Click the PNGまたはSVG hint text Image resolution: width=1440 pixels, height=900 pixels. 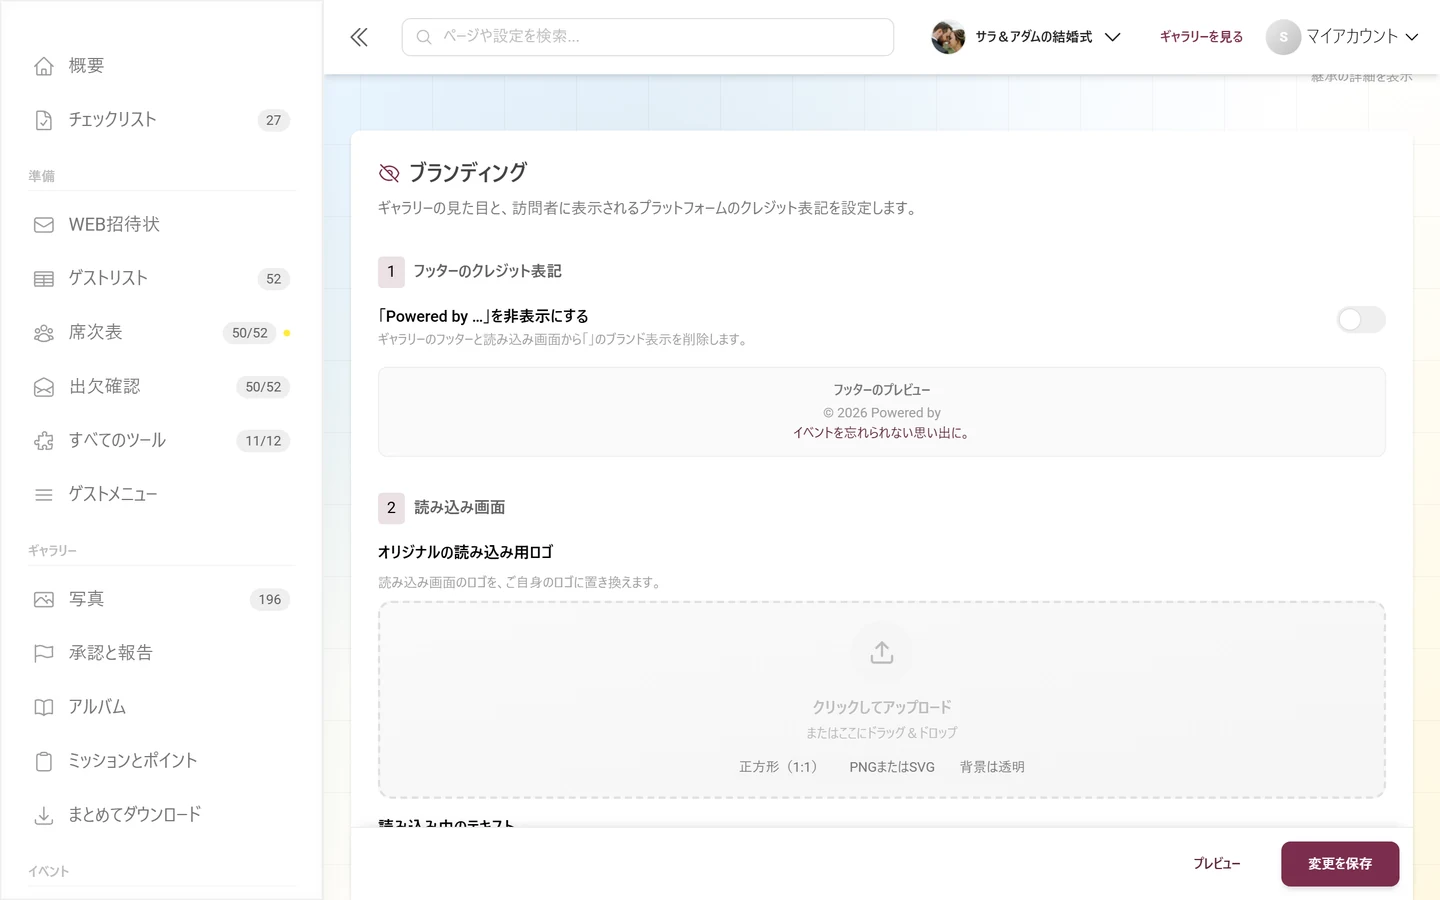892,767
